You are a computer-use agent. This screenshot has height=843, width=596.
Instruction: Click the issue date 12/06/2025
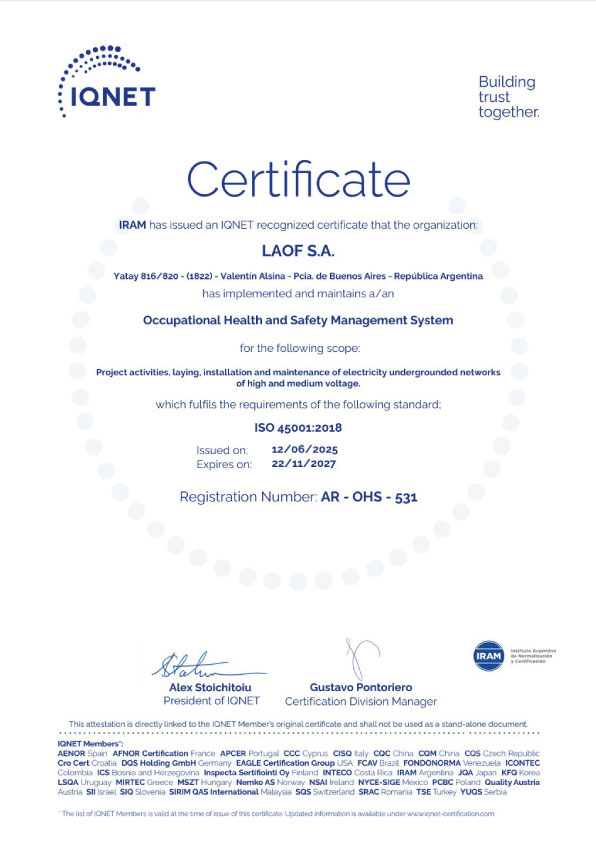tap(305, 449)
